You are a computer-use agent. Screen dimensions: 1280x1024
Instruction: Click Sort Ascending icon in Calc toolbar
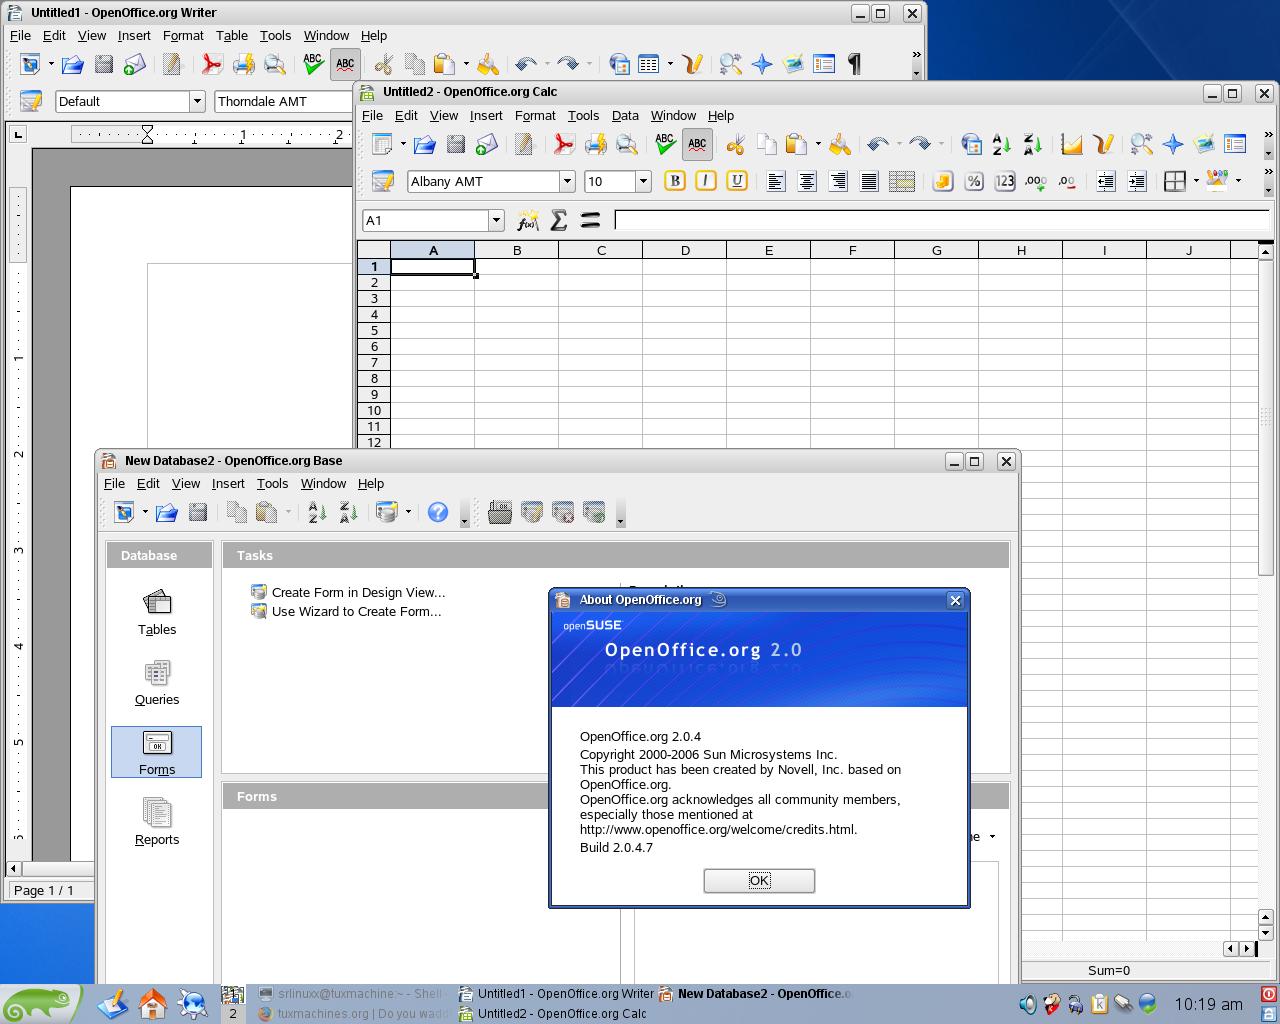click(x=1001, y=144)
